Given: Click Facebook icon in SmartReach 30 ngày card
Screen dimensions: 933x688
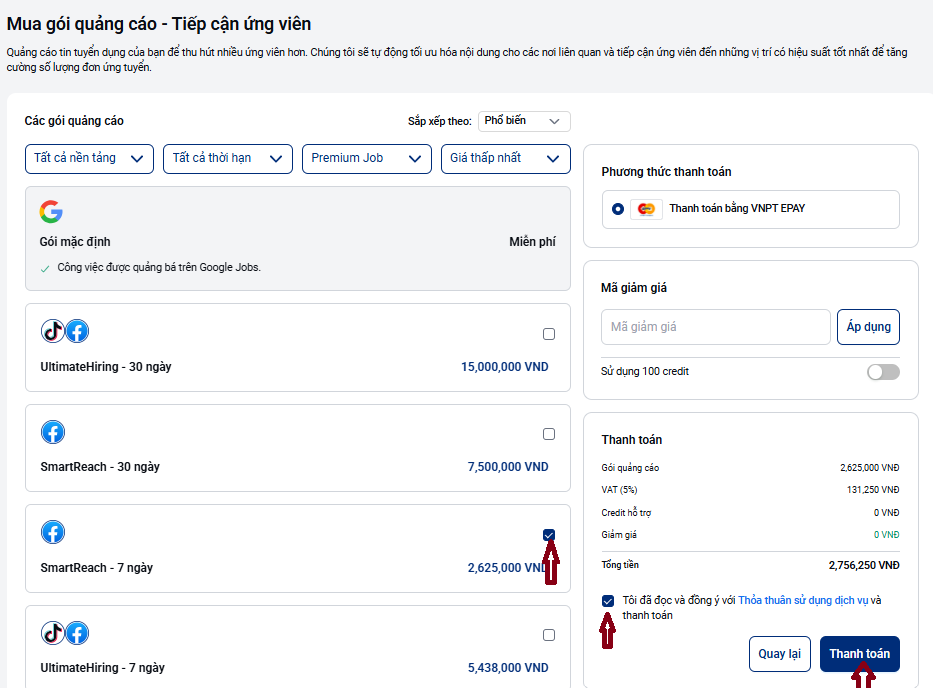Looking at the screenshot, I should coord(53,432).
